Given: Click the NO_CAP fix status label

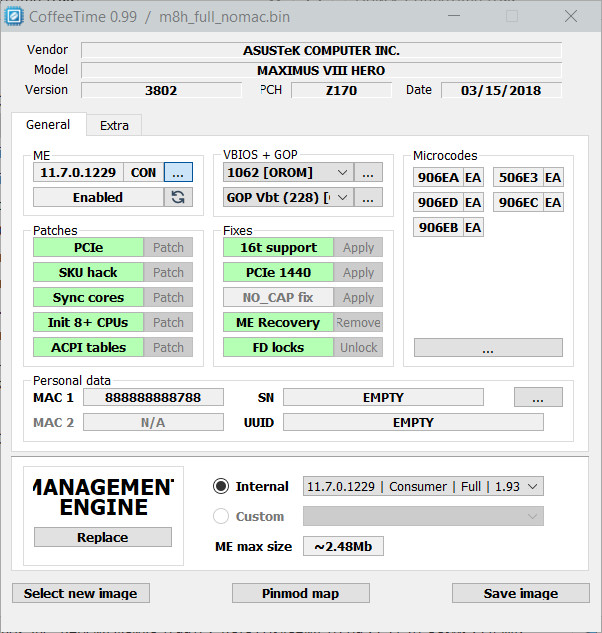Looking at the screenshot, I should click(x=279, y=298).
